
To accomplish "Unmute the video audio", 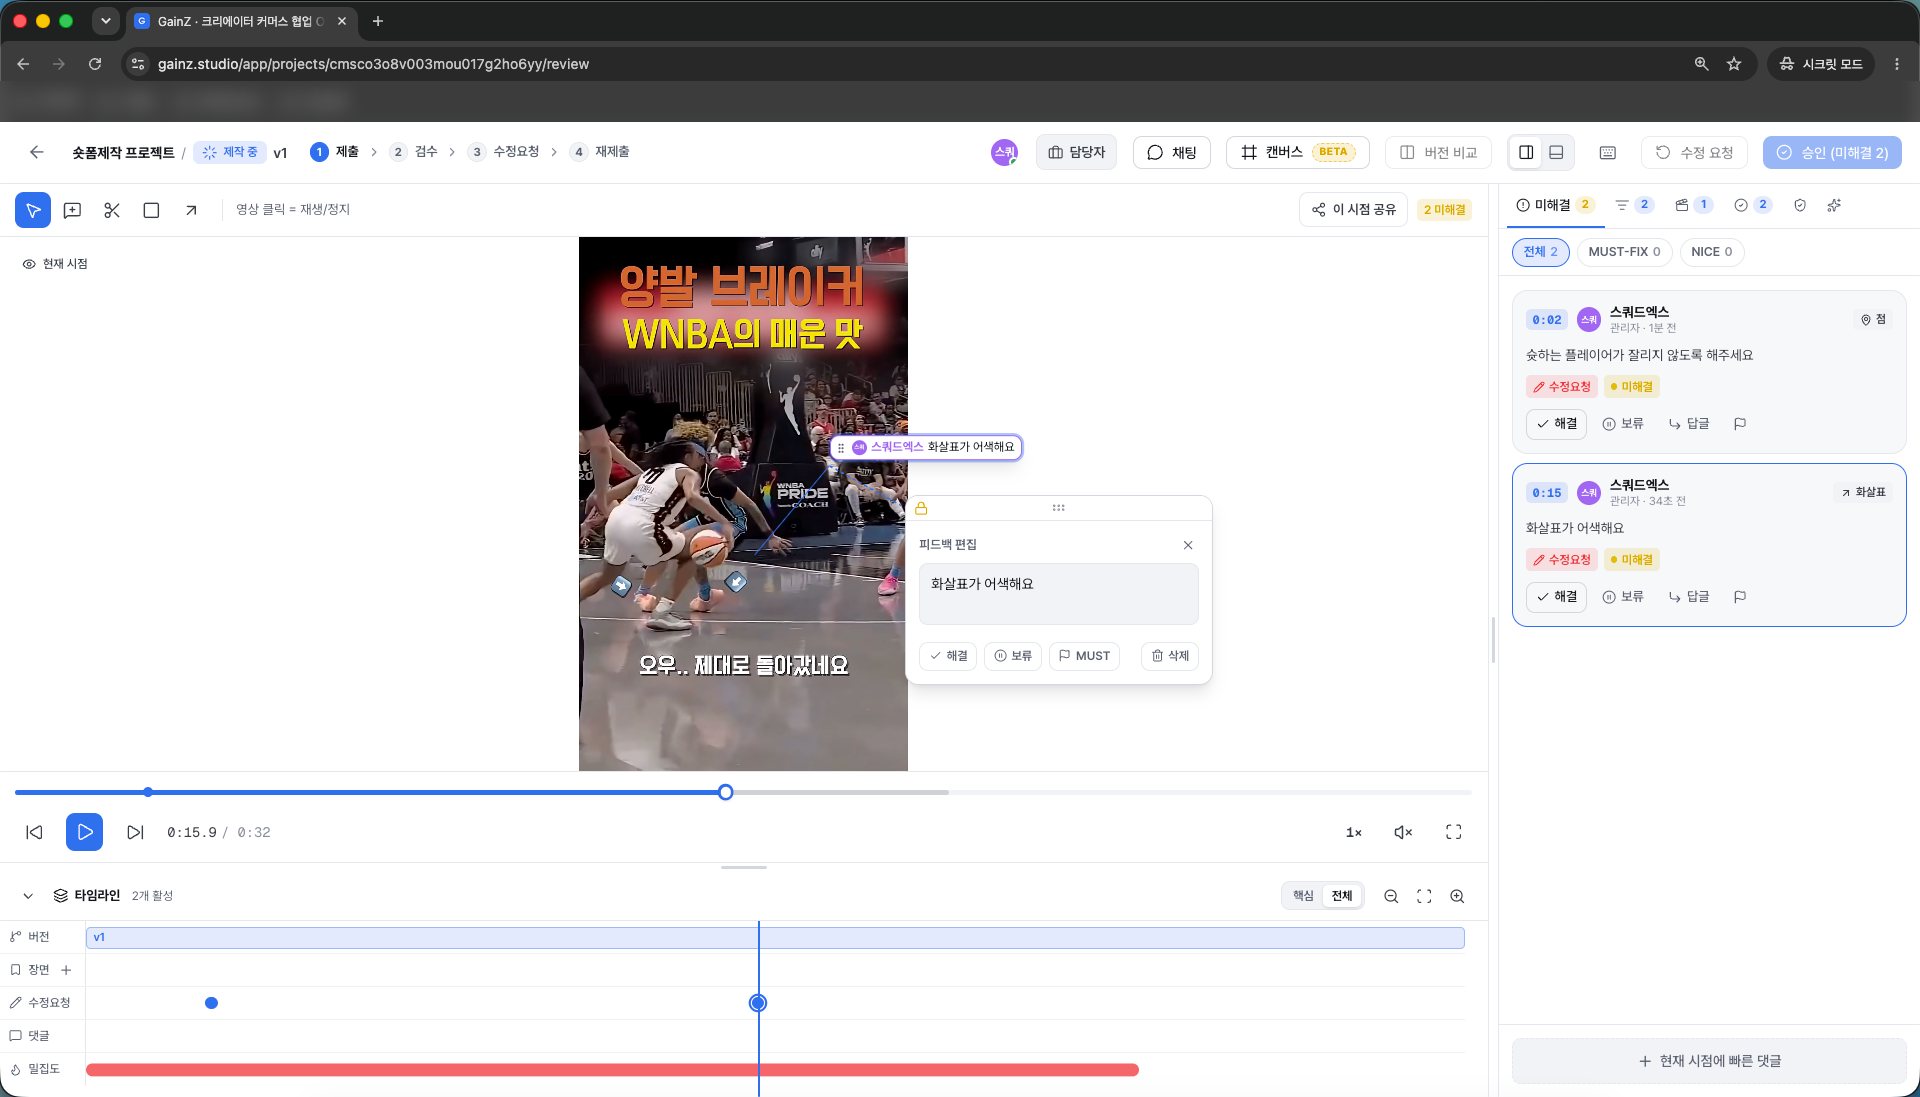I will tap(1404, 832).
